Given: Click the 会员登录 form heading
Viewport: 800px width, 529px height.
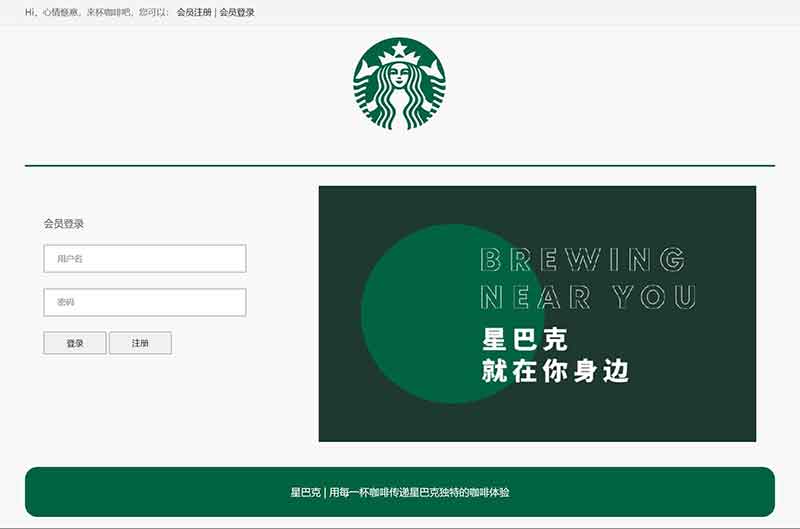Looking at the screenshot, I should [x=64, y=224].
